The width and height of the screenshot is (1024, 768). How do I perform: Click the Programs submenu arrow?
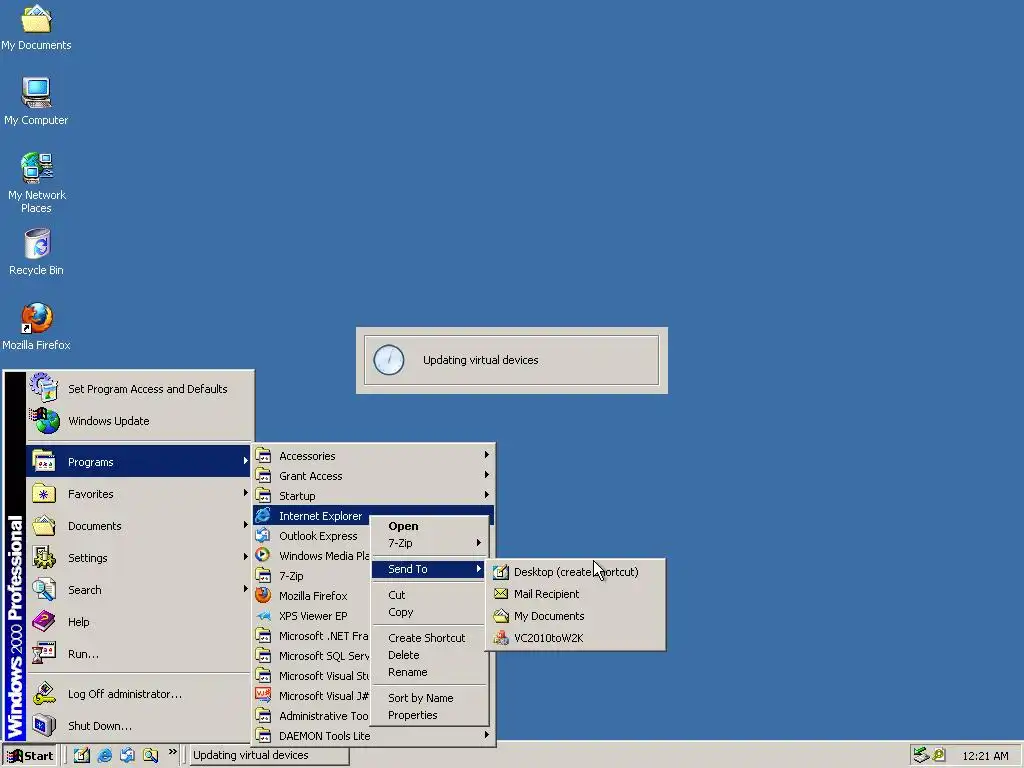(x=246, y=461)
